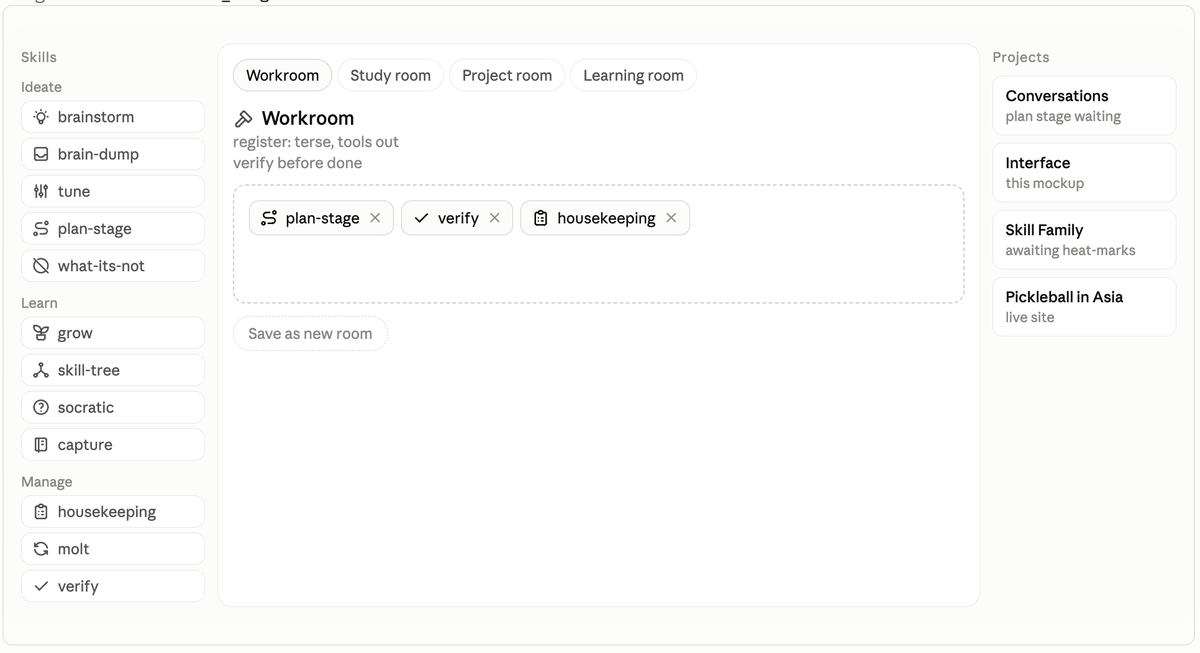This screenshot has width=1200, height=653.
Task: Switch to the Workroom tab
Action: pos(283,75)
